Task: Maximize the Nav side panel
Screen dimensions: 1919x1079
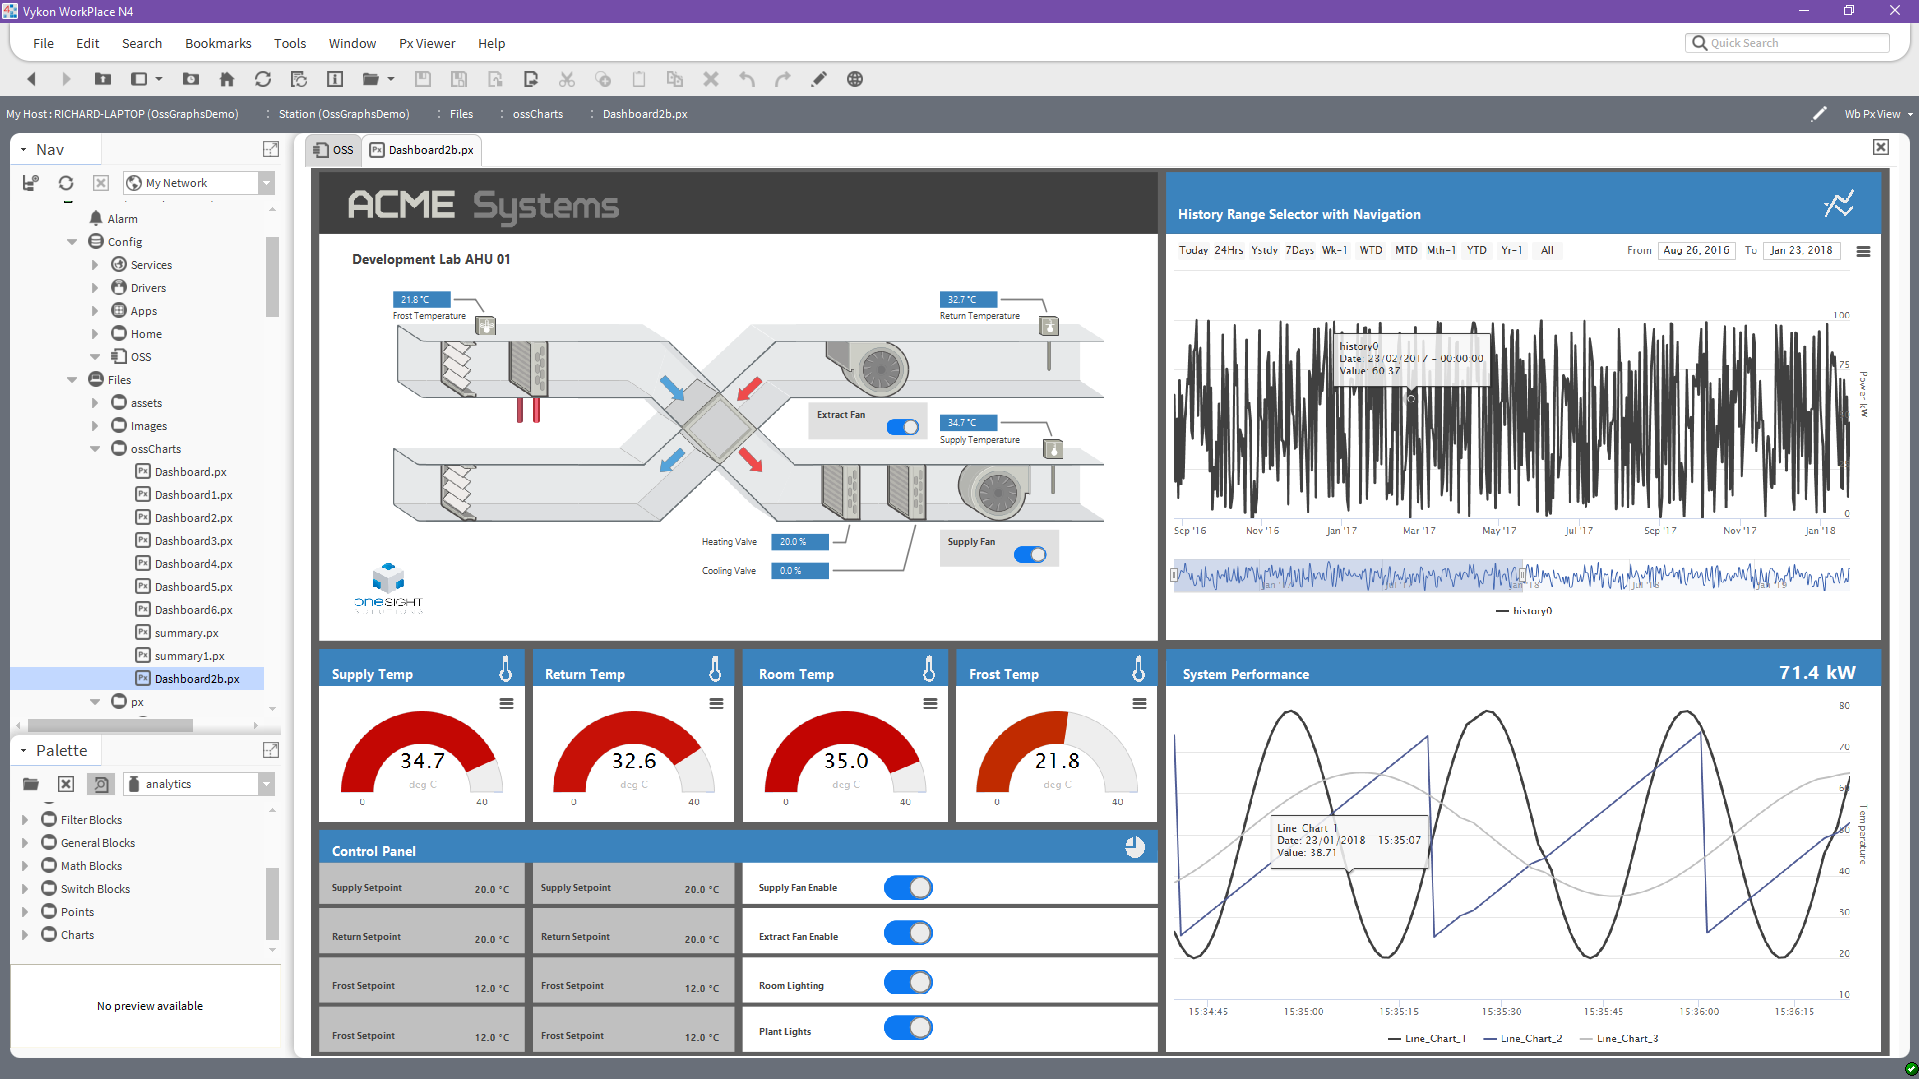Action: [270, 149]
